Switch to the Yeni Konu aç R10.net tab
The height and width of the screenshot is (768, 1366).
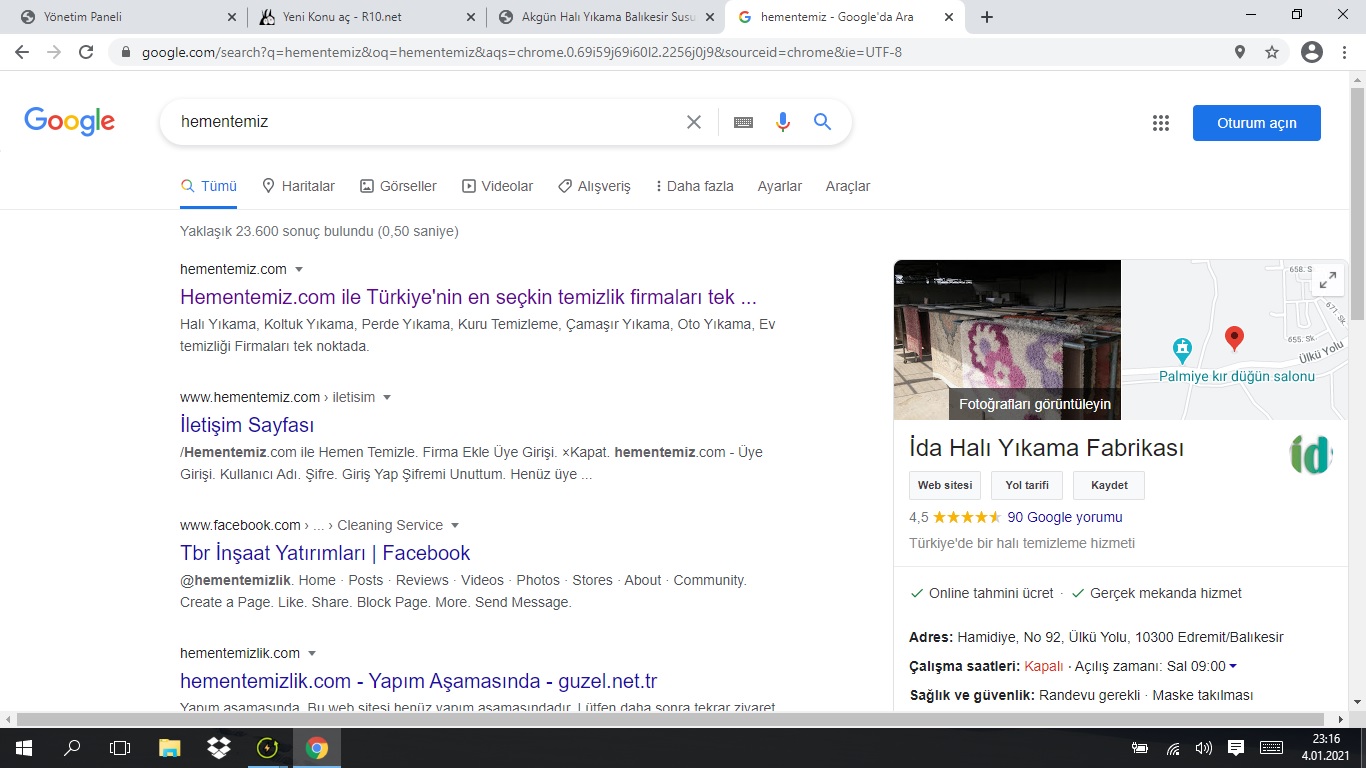(365, 17)
